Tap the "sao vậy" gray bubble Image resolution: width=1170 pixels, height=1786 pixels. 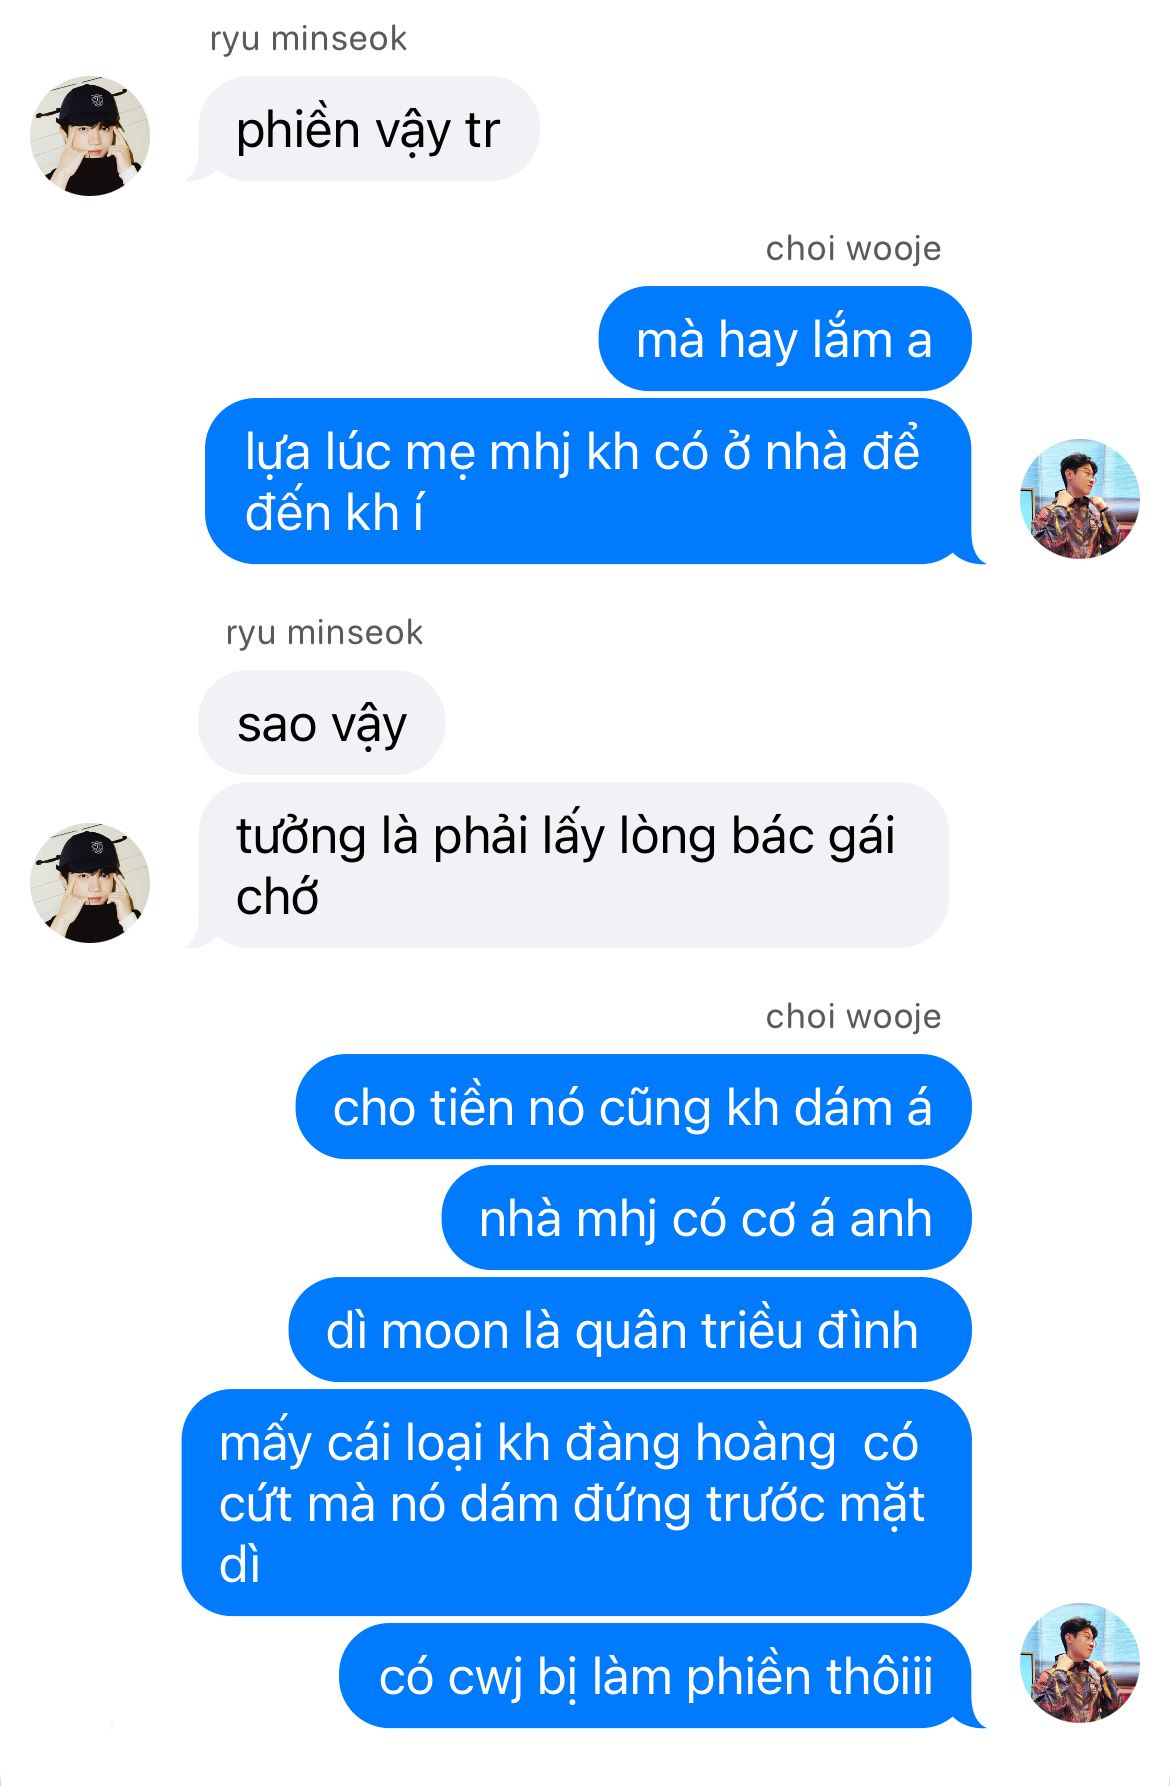point(322,723)
